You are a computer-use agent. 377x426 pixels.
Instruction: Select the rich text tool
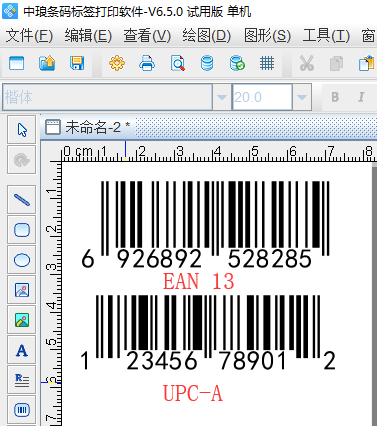22,380
